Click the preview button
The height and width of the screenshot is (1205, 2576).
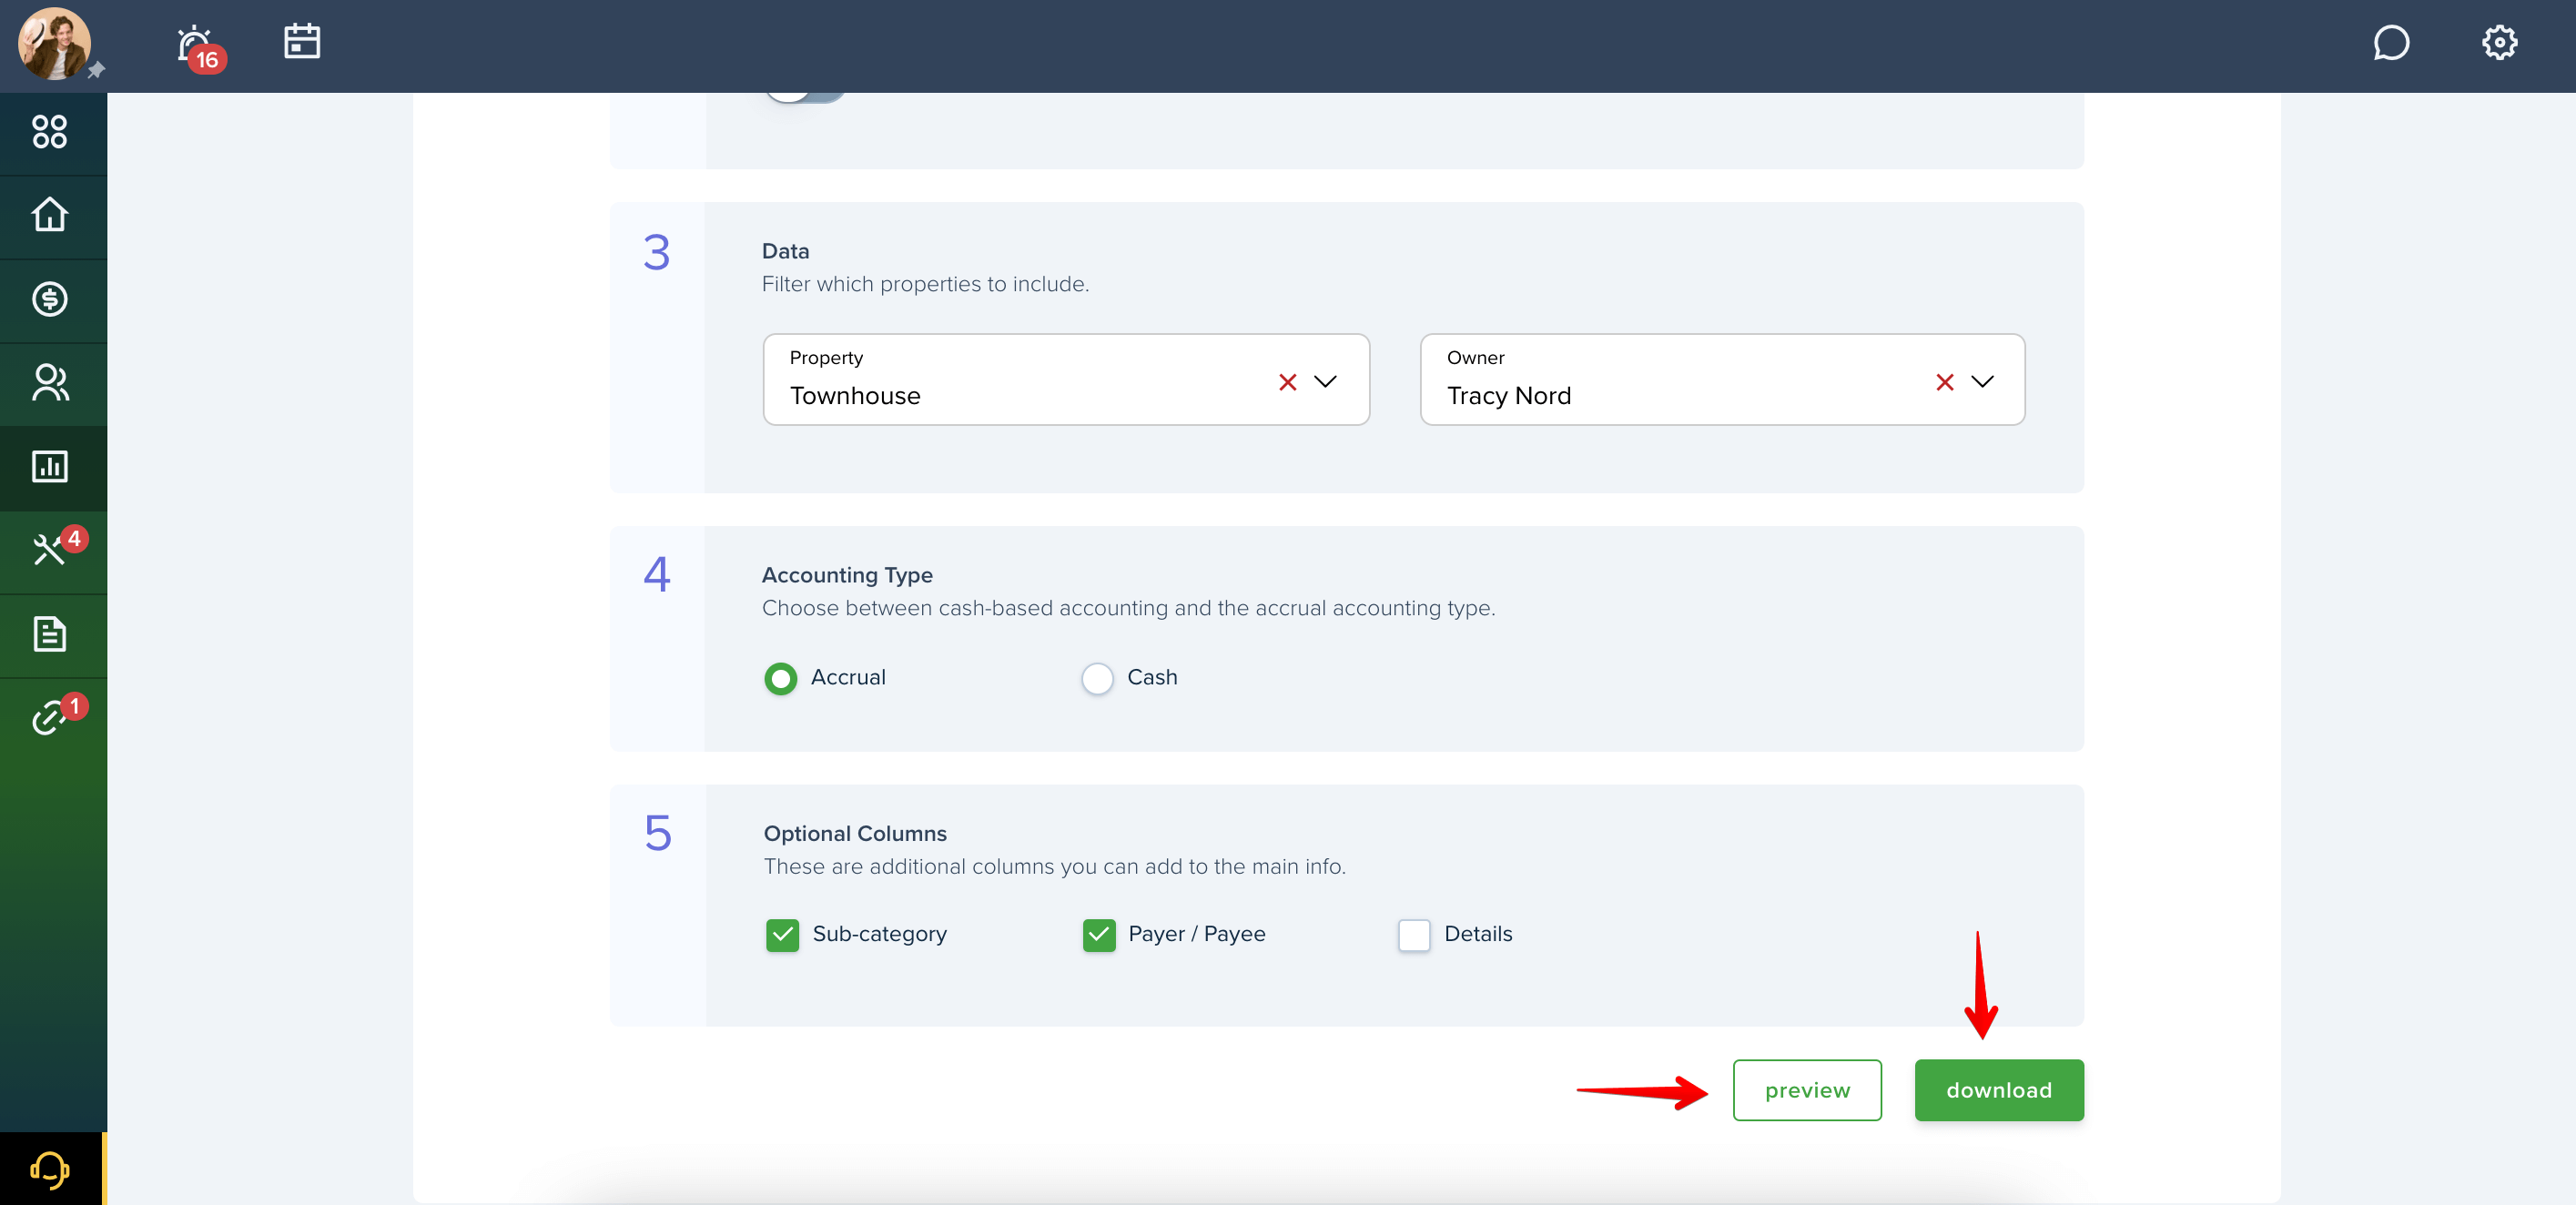click(1807, 1090)
